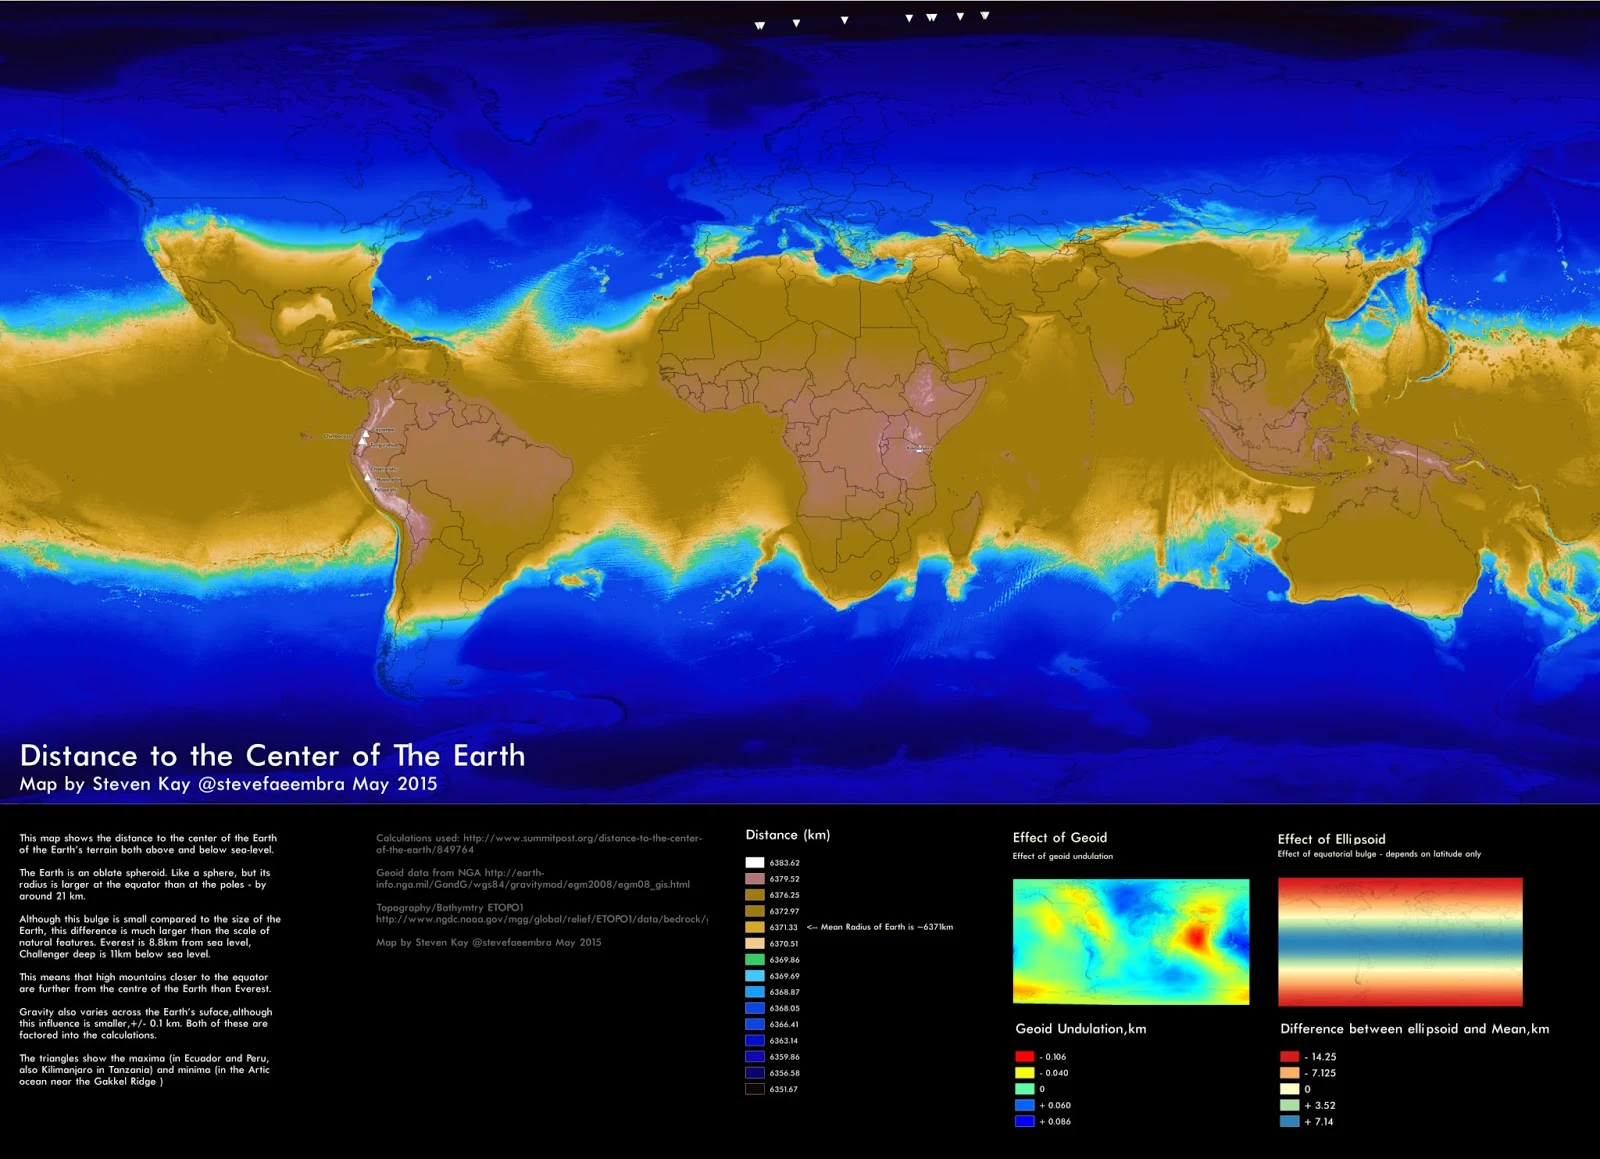Select the light blue 6369.69 swatch

tap(755, 976)
